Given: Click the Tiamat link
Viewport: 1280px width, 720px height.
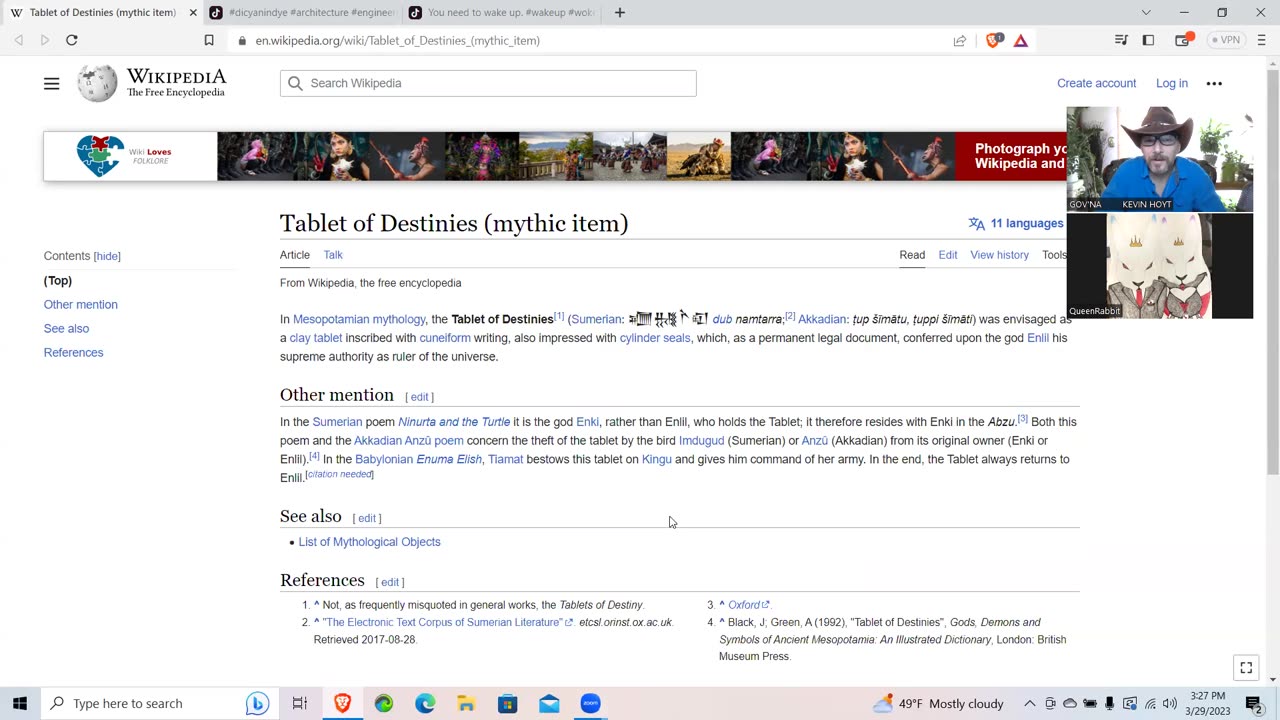Looking at the screenshot, I should [506, 460].
